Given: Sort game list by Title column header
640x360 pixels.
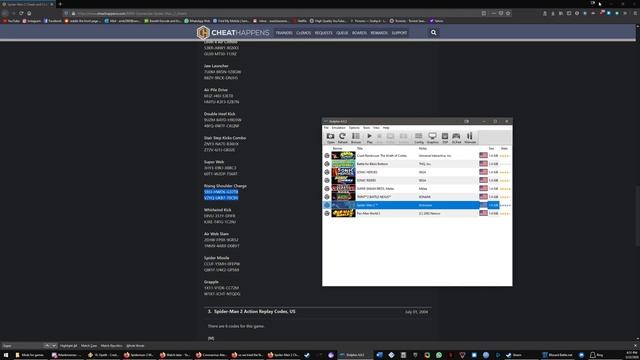Looking at the screenshot, I should click(360, 149).
